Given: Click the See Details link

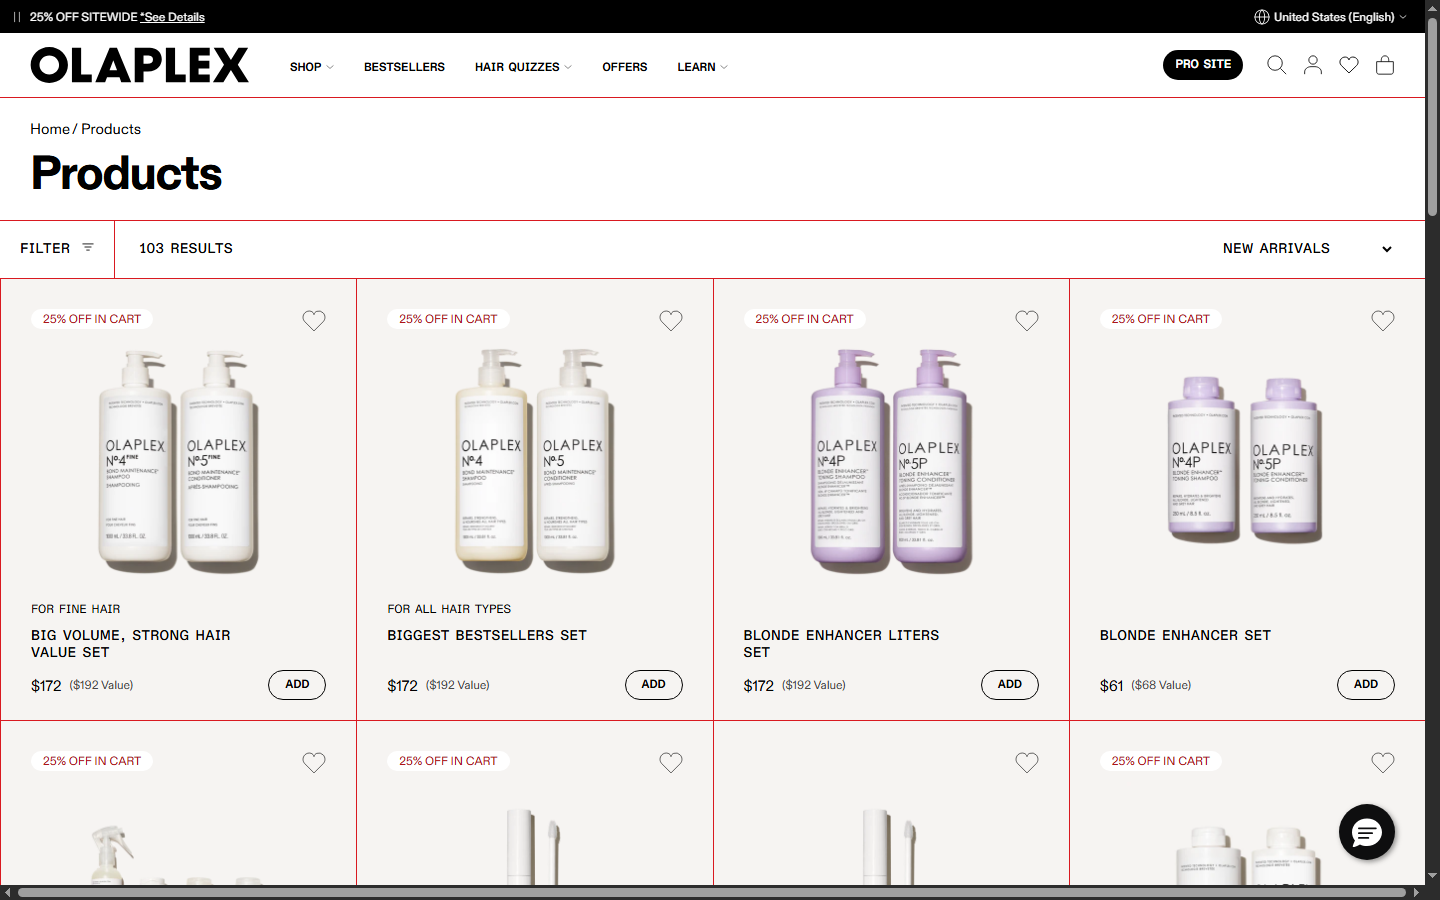Looking at the screenshot, I should (x=172, y=17).
